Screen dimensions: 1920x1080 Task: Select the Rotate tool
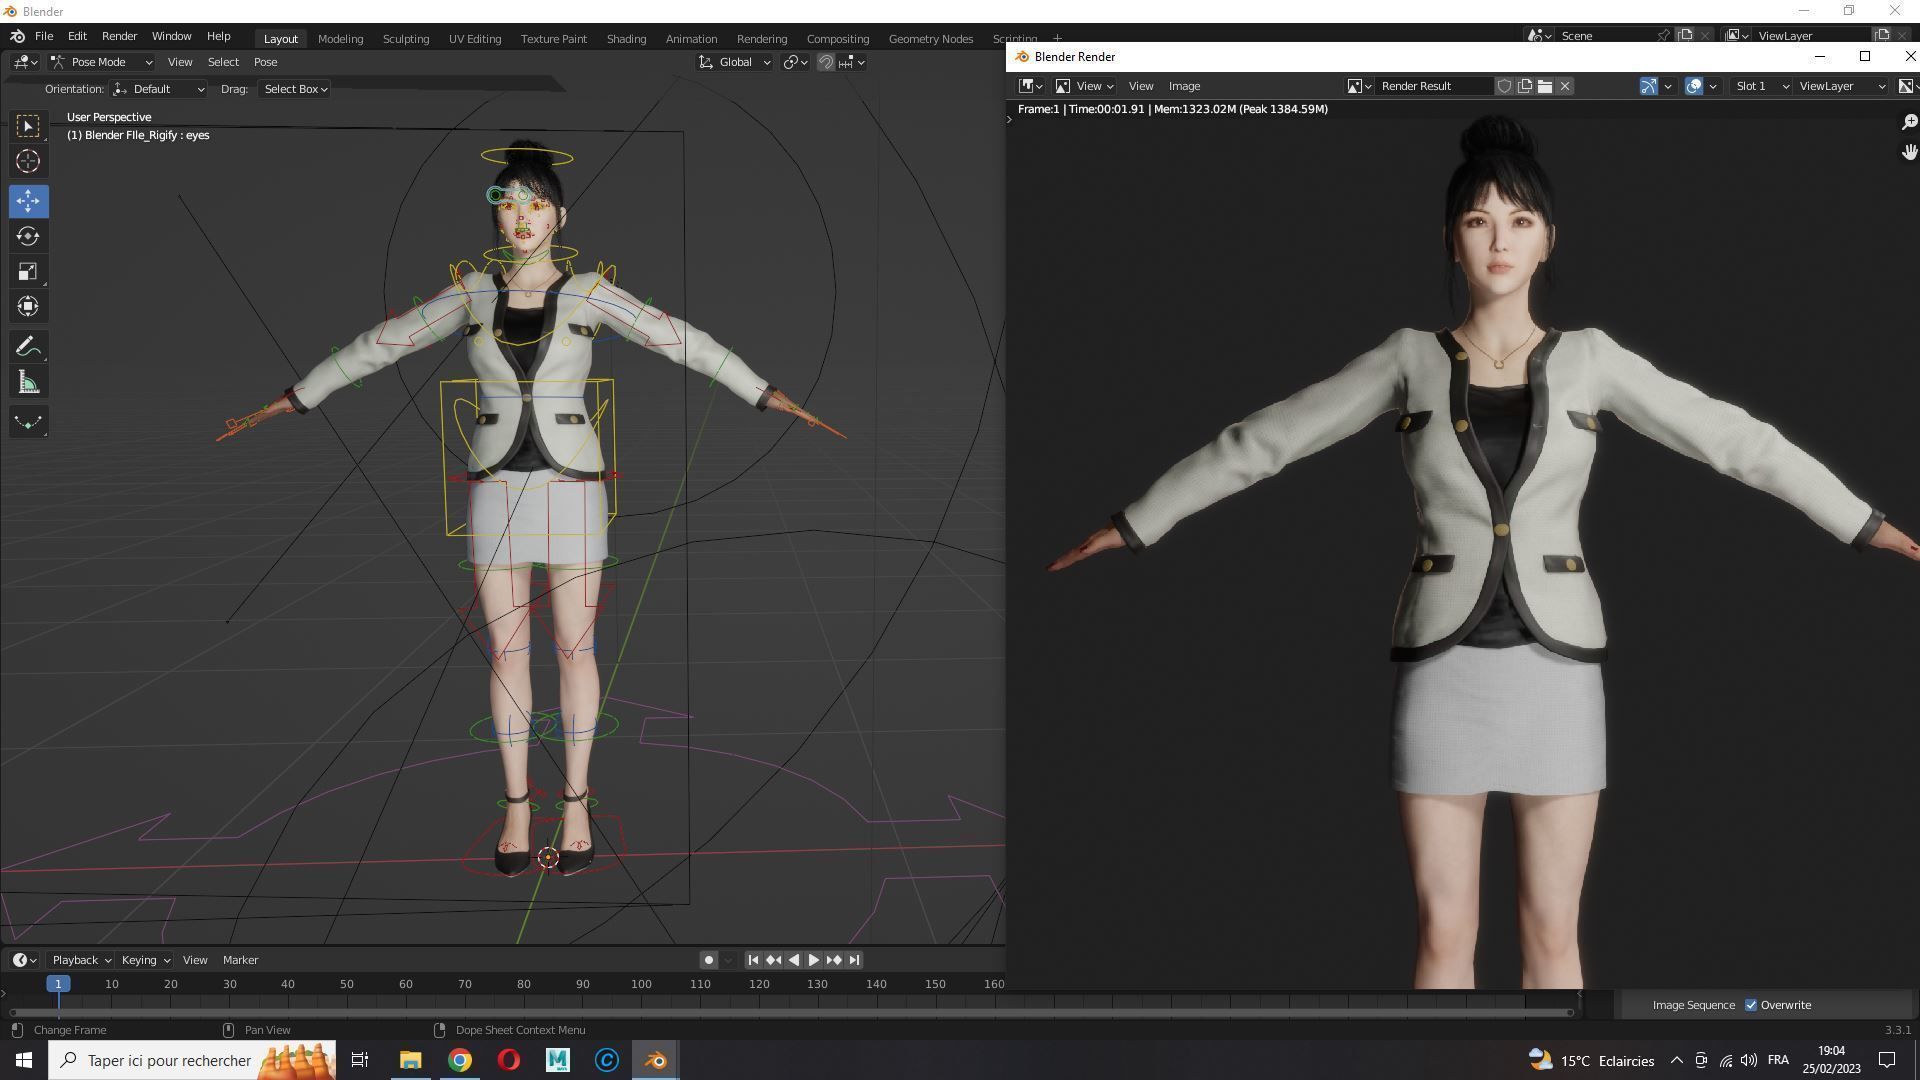point(28,237)
